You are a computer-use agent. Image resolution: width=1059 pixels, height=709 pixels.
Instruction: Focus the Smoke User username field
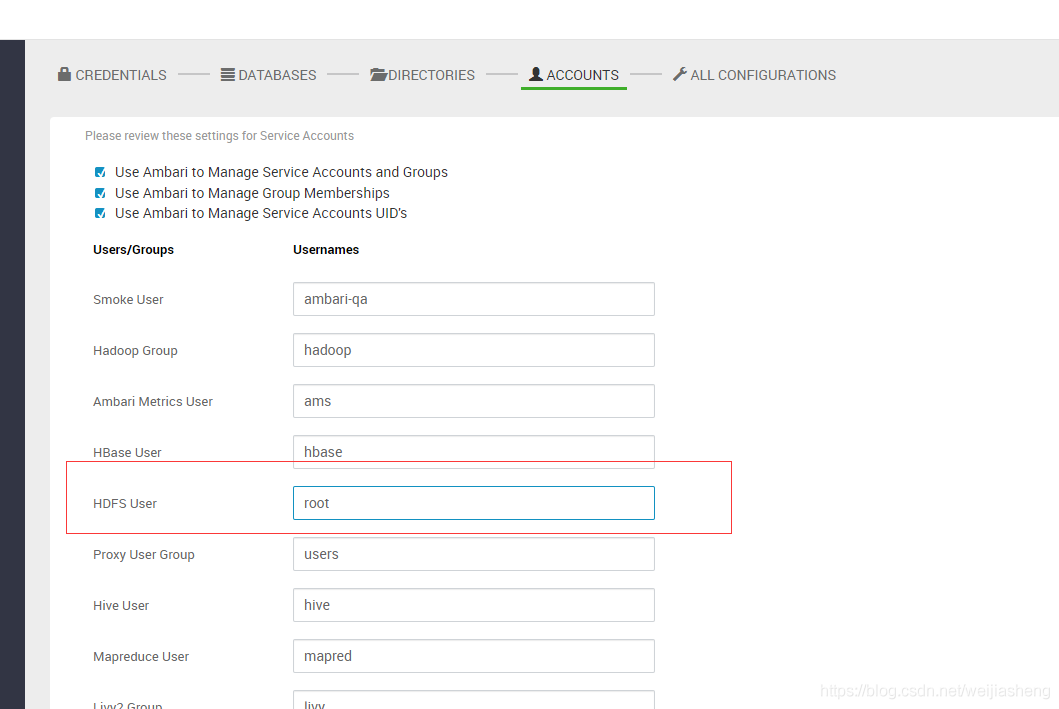pos(473,299)
